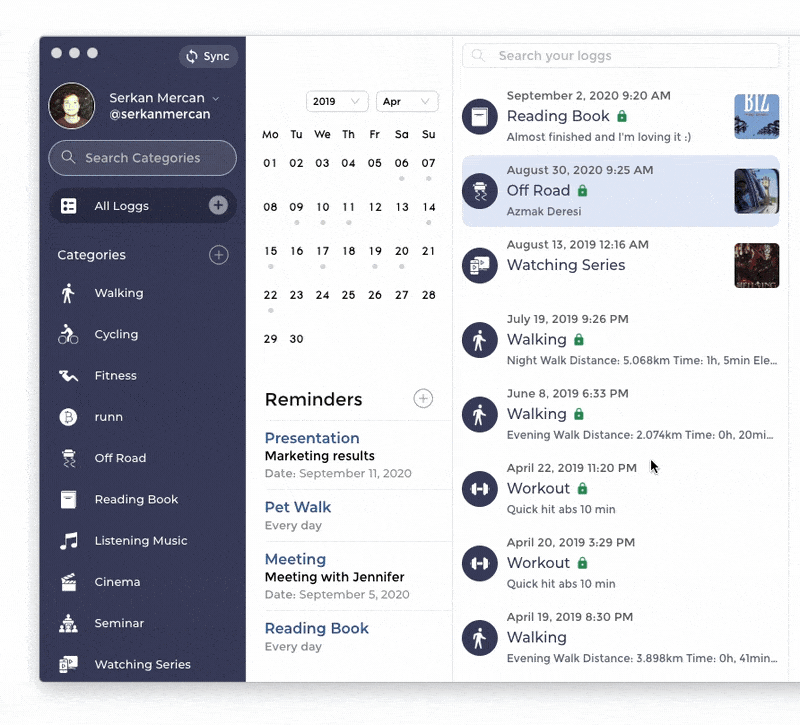
Task: Add a new reminder with plus icon
Action: [423, 398]
